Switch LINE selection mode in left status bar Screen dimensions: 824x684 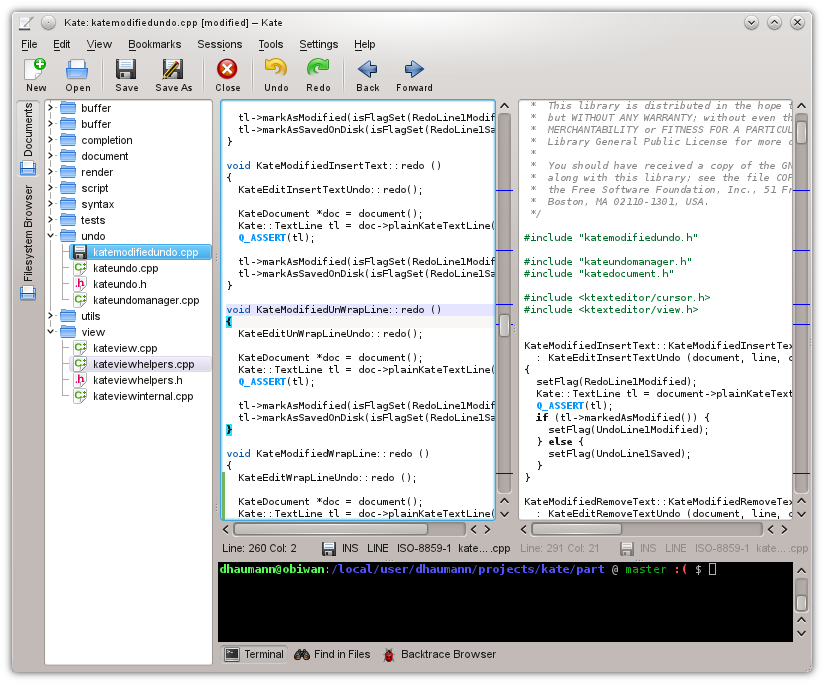(x=379, y=548)
